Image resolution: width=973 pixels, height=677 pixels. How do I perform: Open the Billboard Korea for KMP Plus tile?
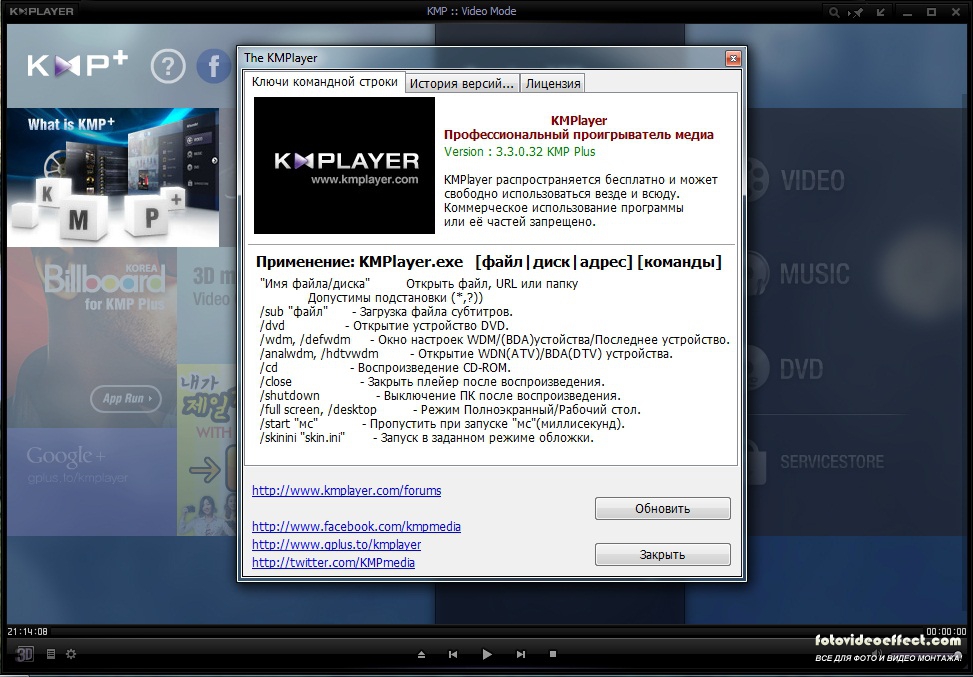click(92, 337)
